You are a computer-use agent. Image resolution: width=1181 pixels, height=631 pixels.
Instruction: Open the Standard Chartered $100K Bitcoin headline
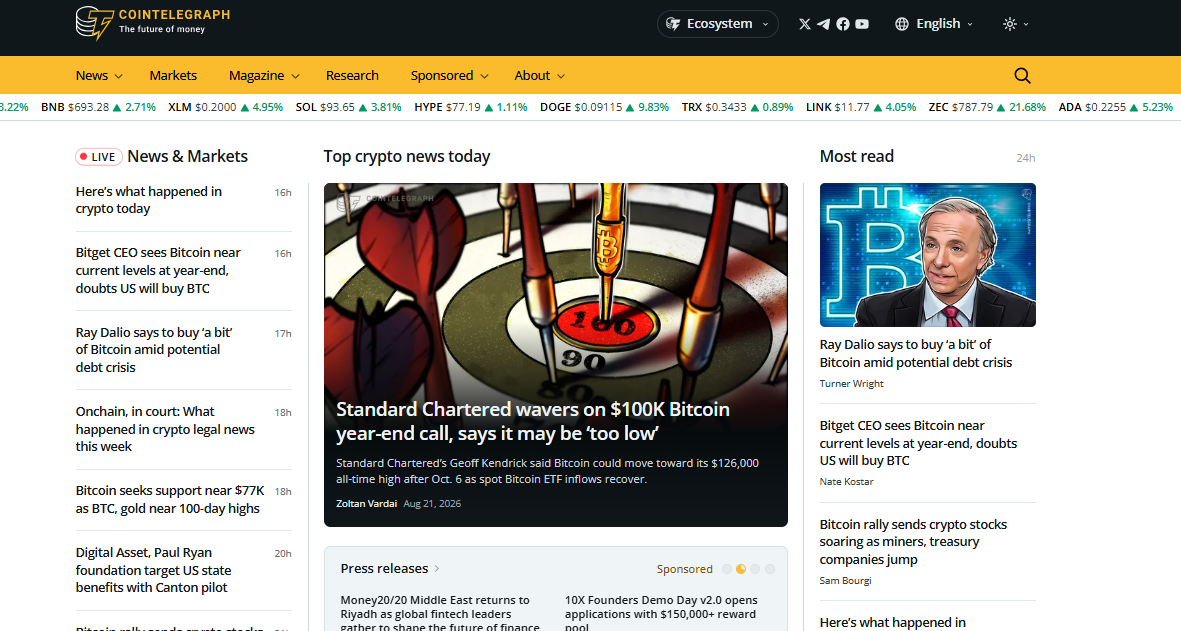coord(533,421)
